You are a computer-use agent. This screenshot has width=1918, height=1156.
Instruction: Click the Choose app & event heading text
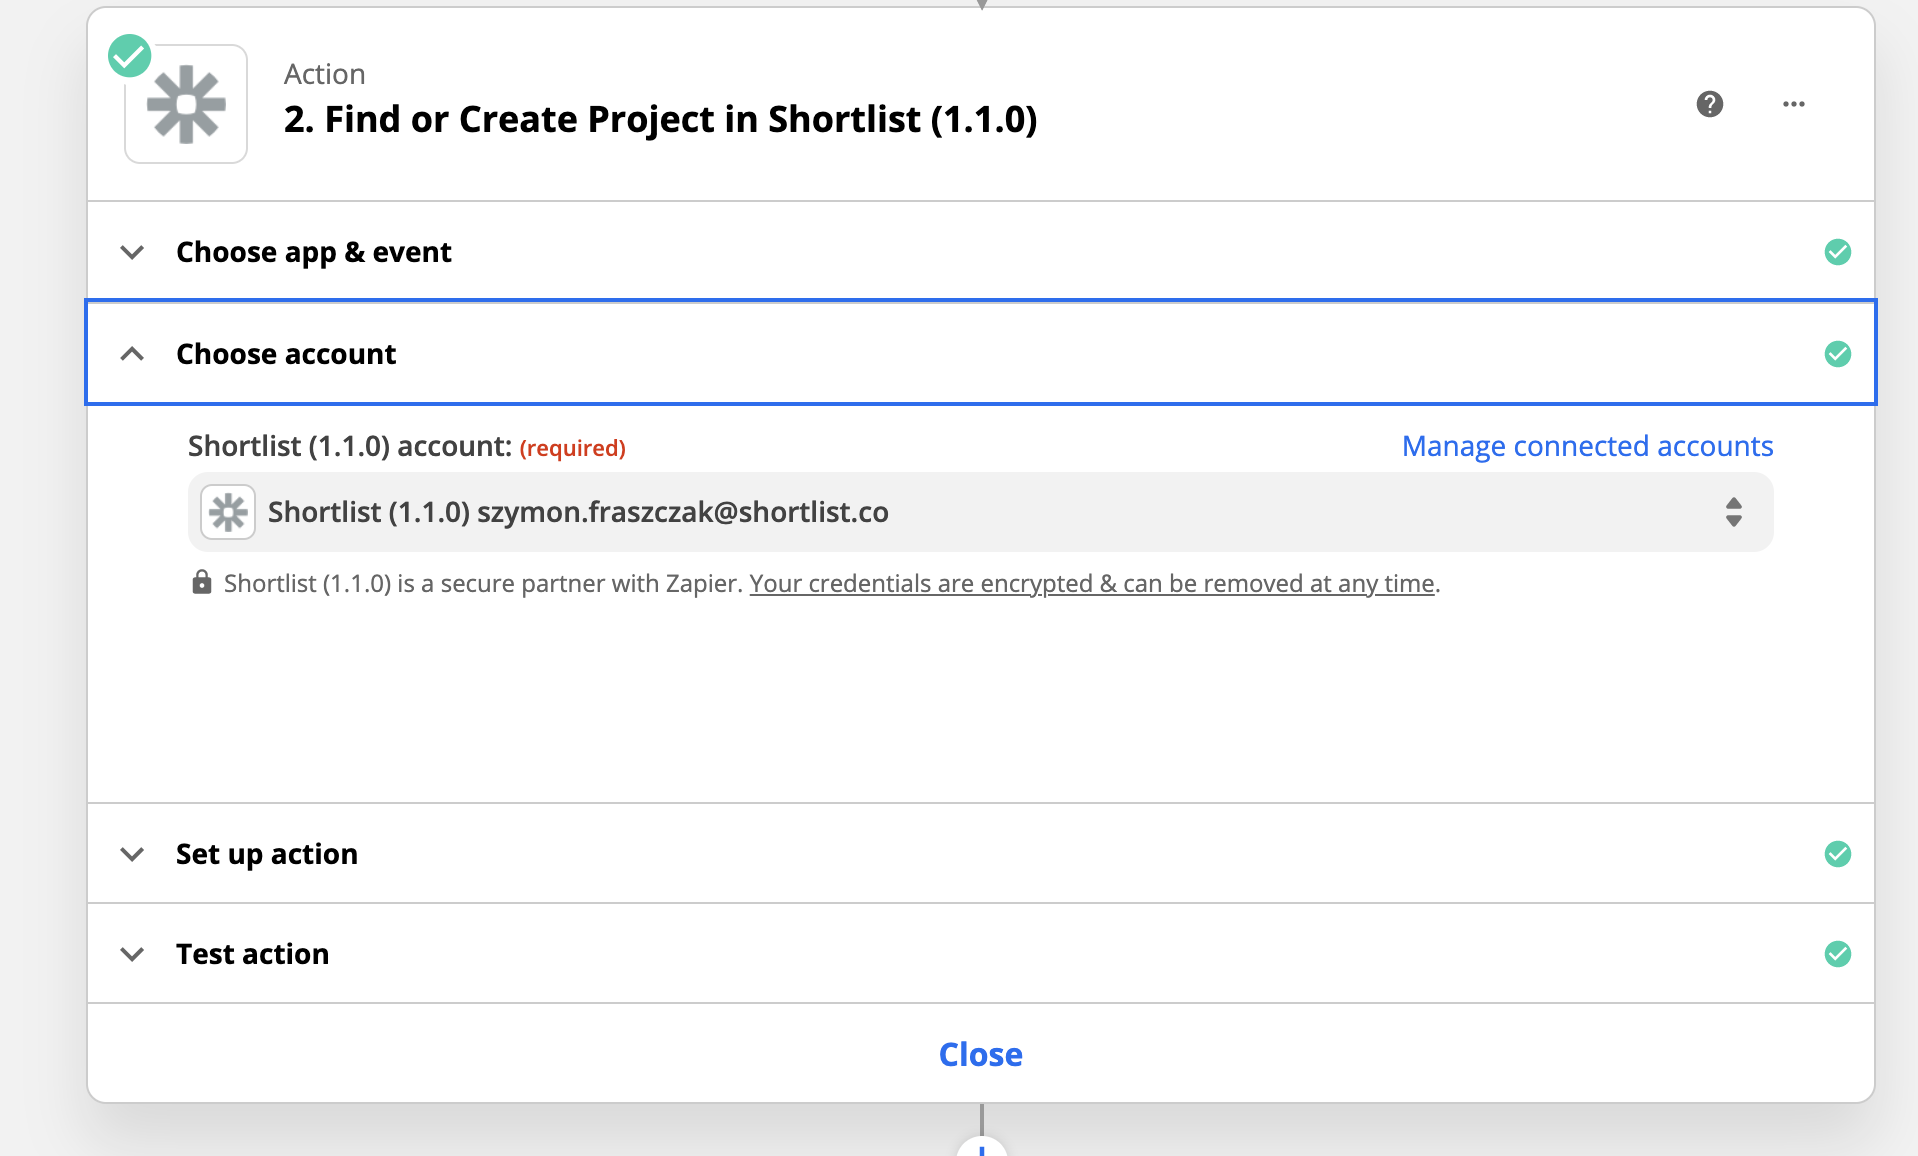click(x=314, y=252)
